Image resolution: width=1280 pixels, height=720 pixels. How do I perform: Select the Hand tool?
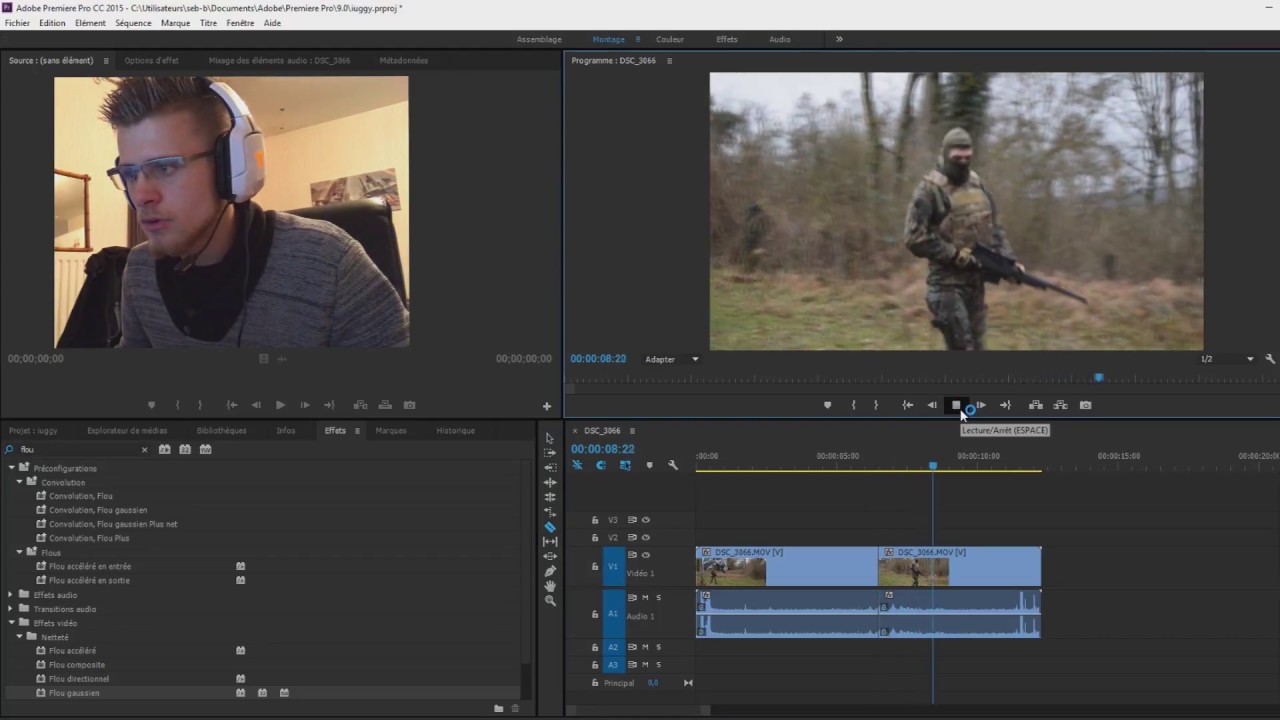point(550,586)
